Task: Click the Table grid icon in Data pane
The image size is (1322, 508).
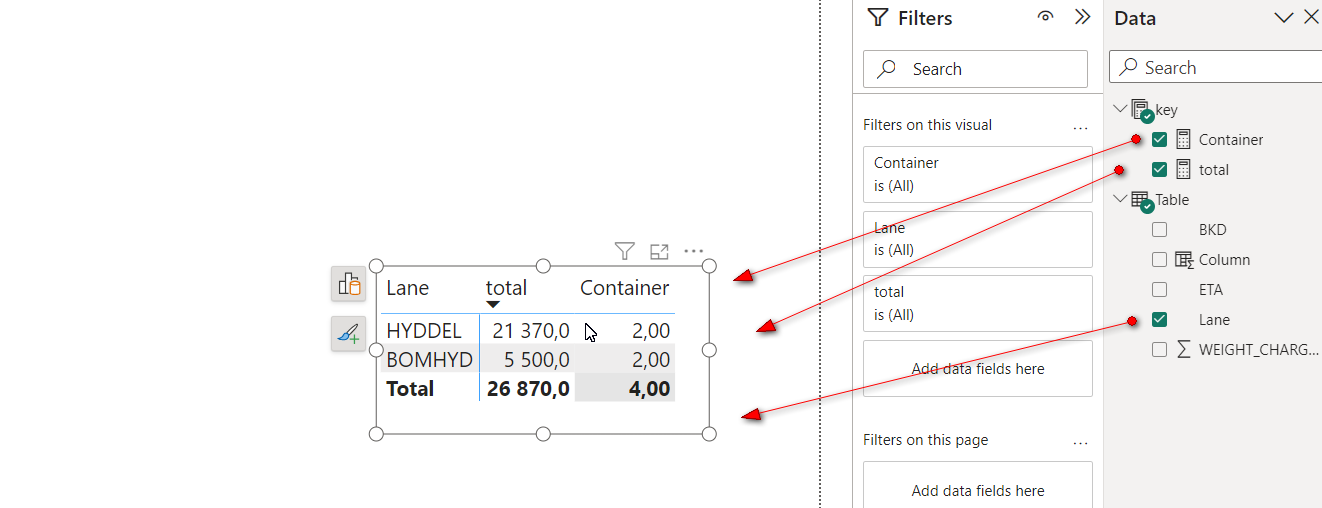Action: (1142, 201)
